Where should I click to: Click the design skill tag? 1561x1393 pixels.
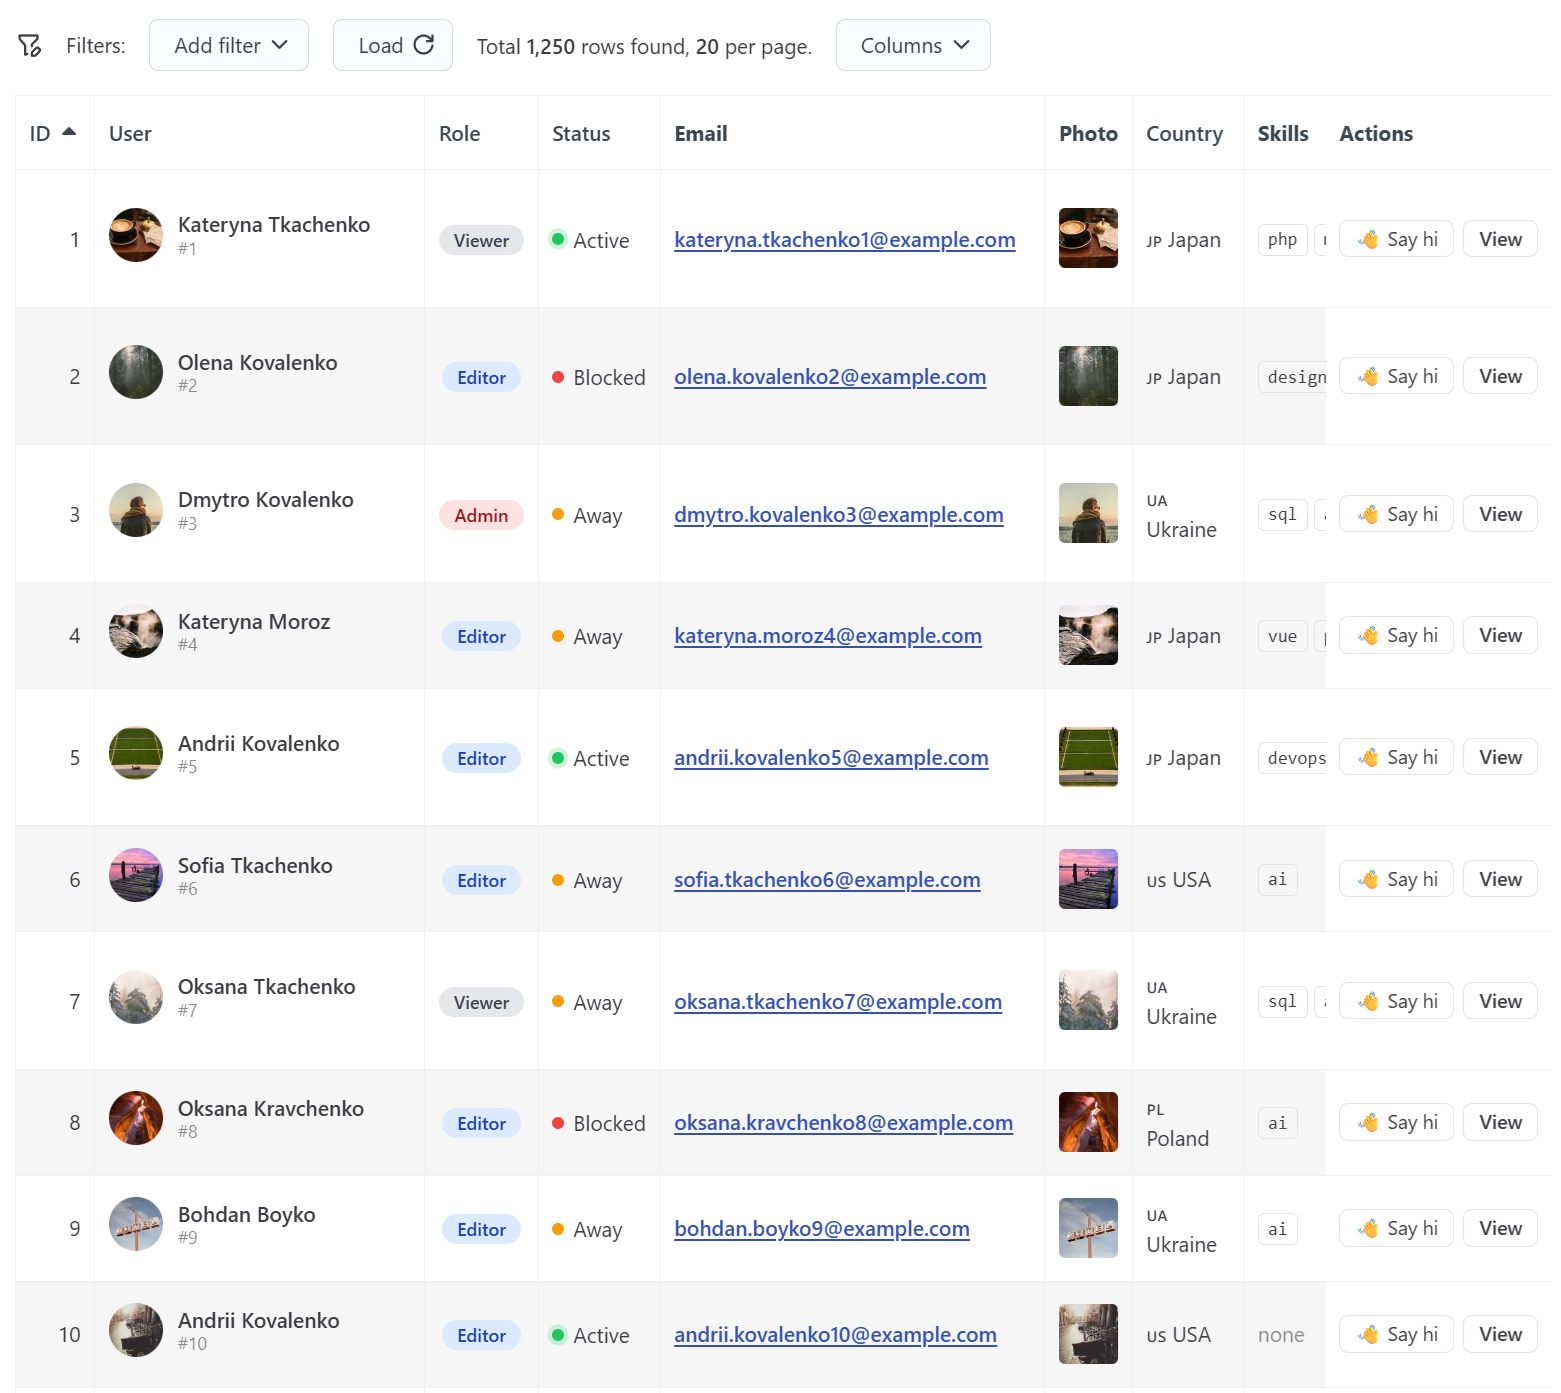1293,377
